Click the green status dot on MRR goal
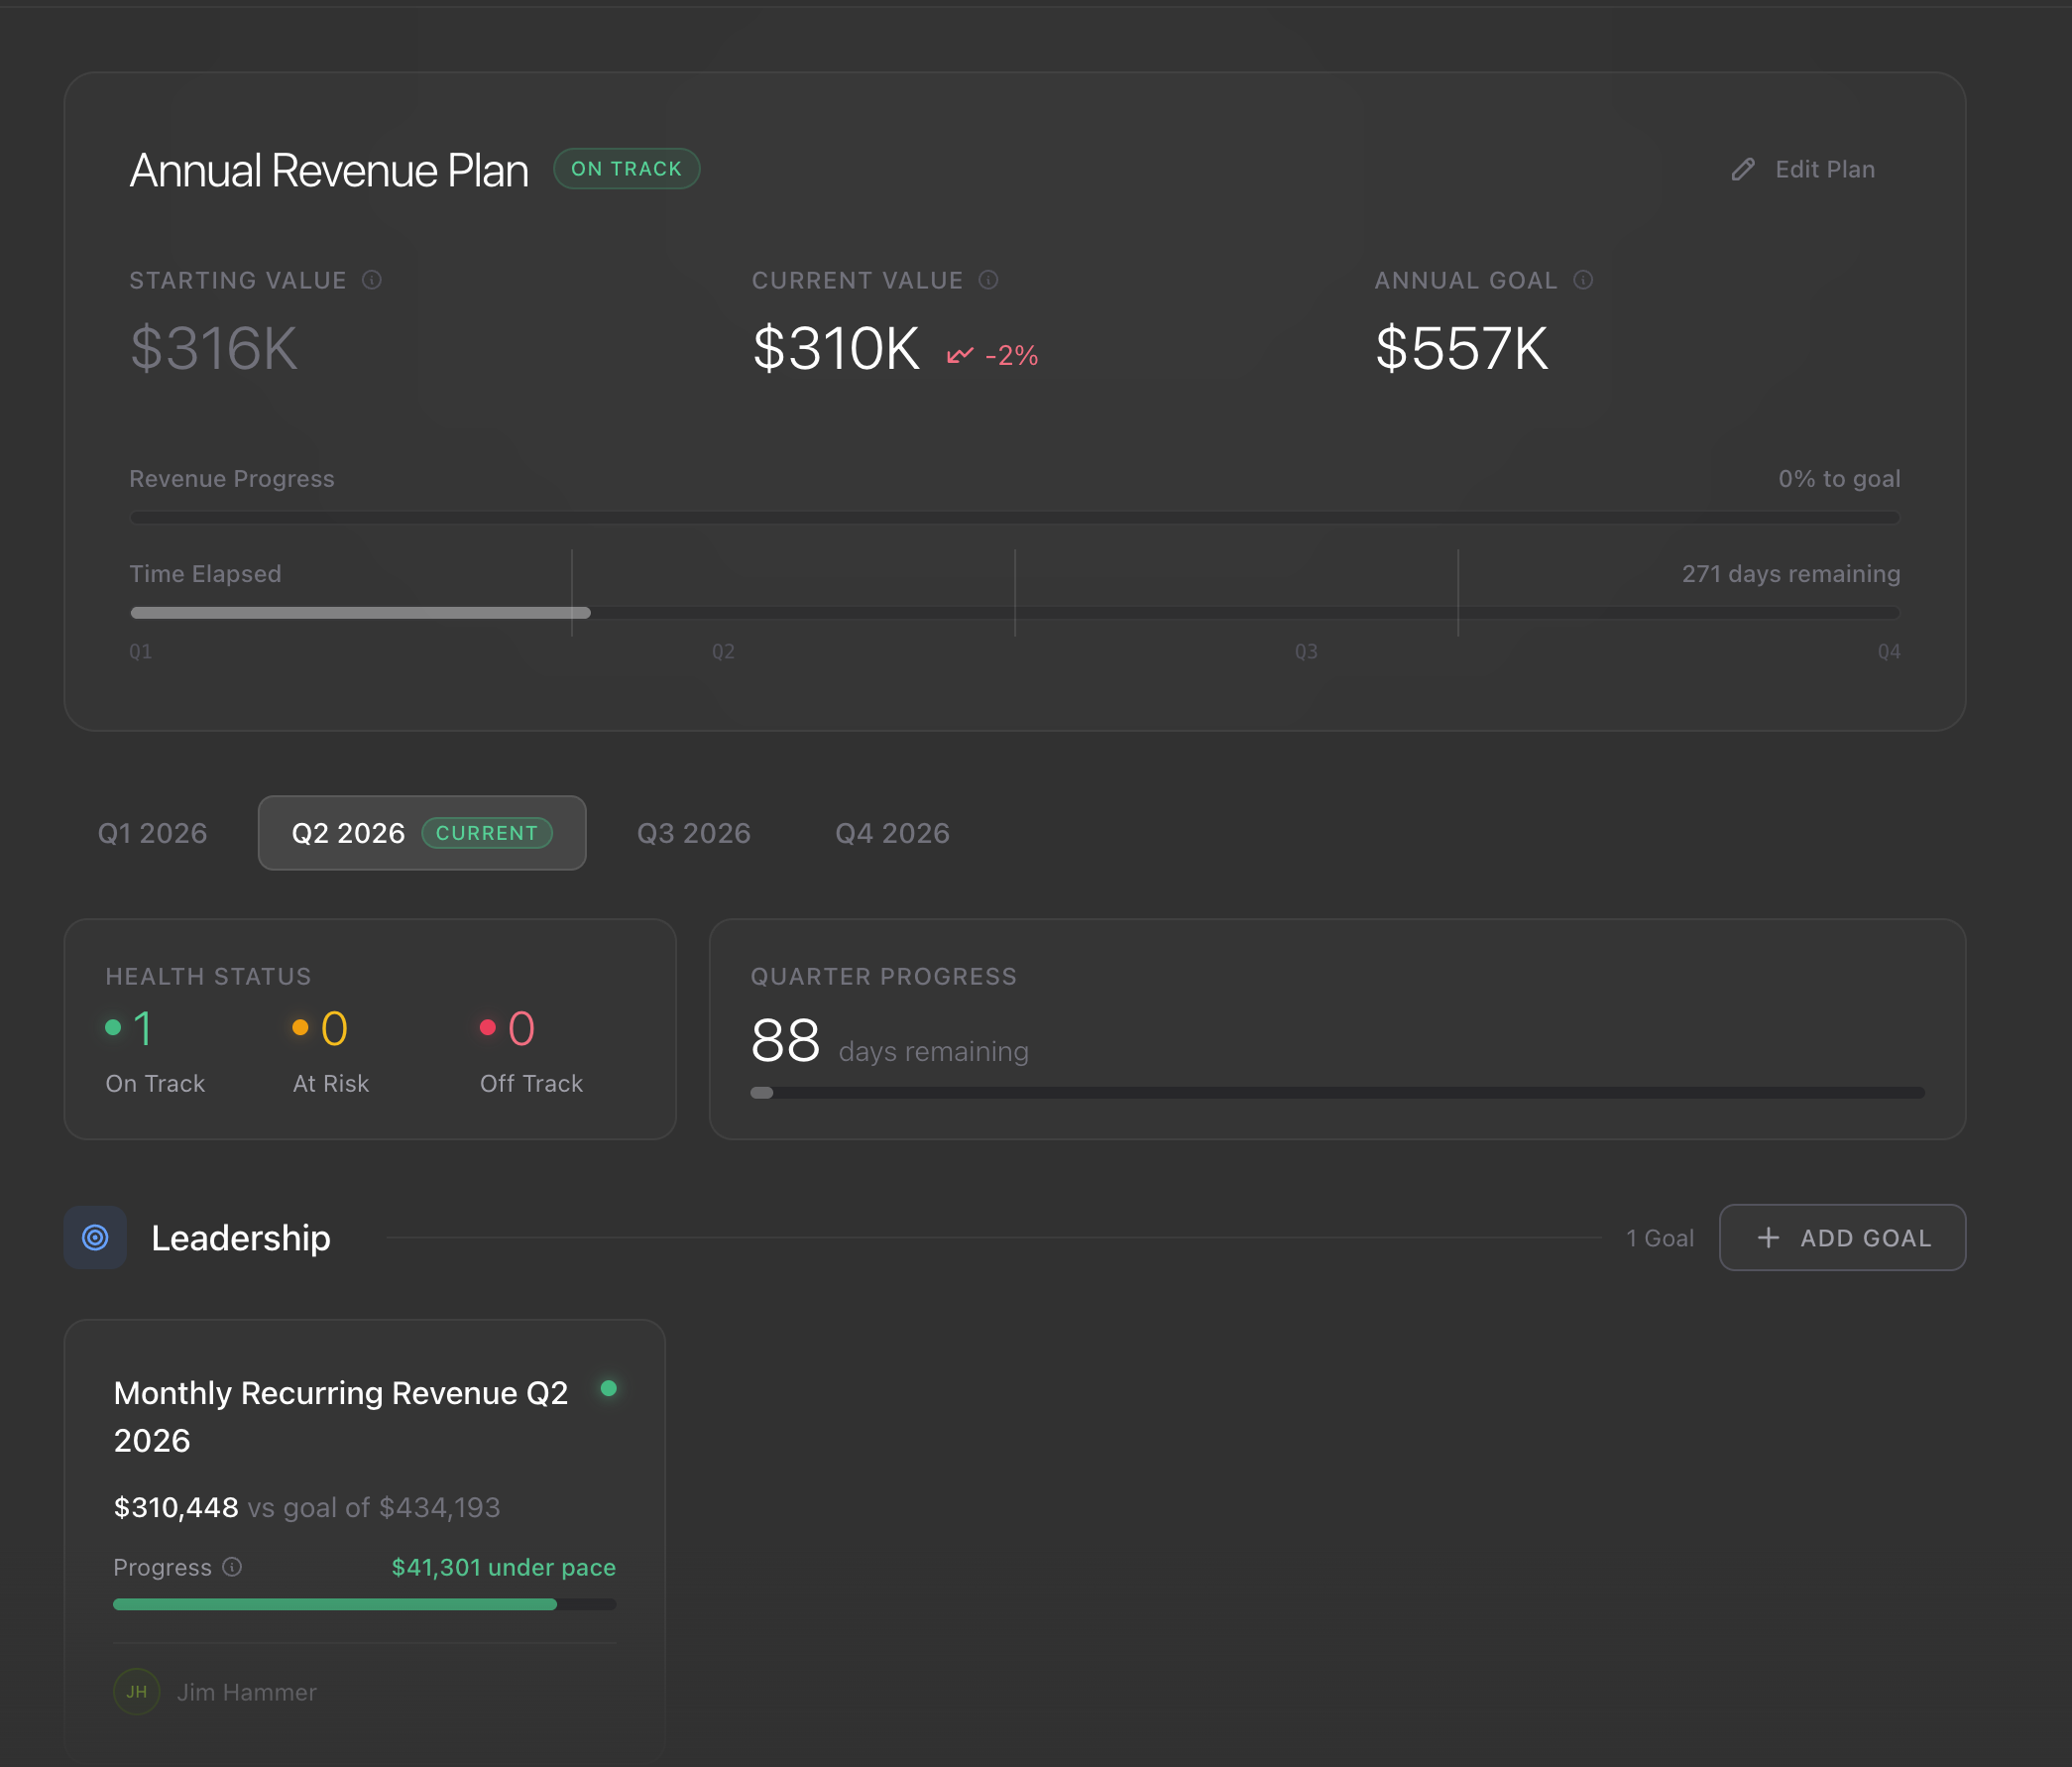Screen dimensions: 2072x1767 (x=608, y=1388)
